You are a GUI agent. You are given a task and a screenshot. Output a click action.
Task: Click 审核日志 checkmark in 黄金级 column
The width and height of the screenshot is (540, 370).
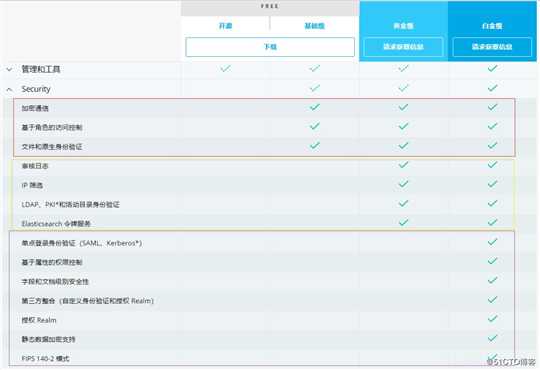403,165
